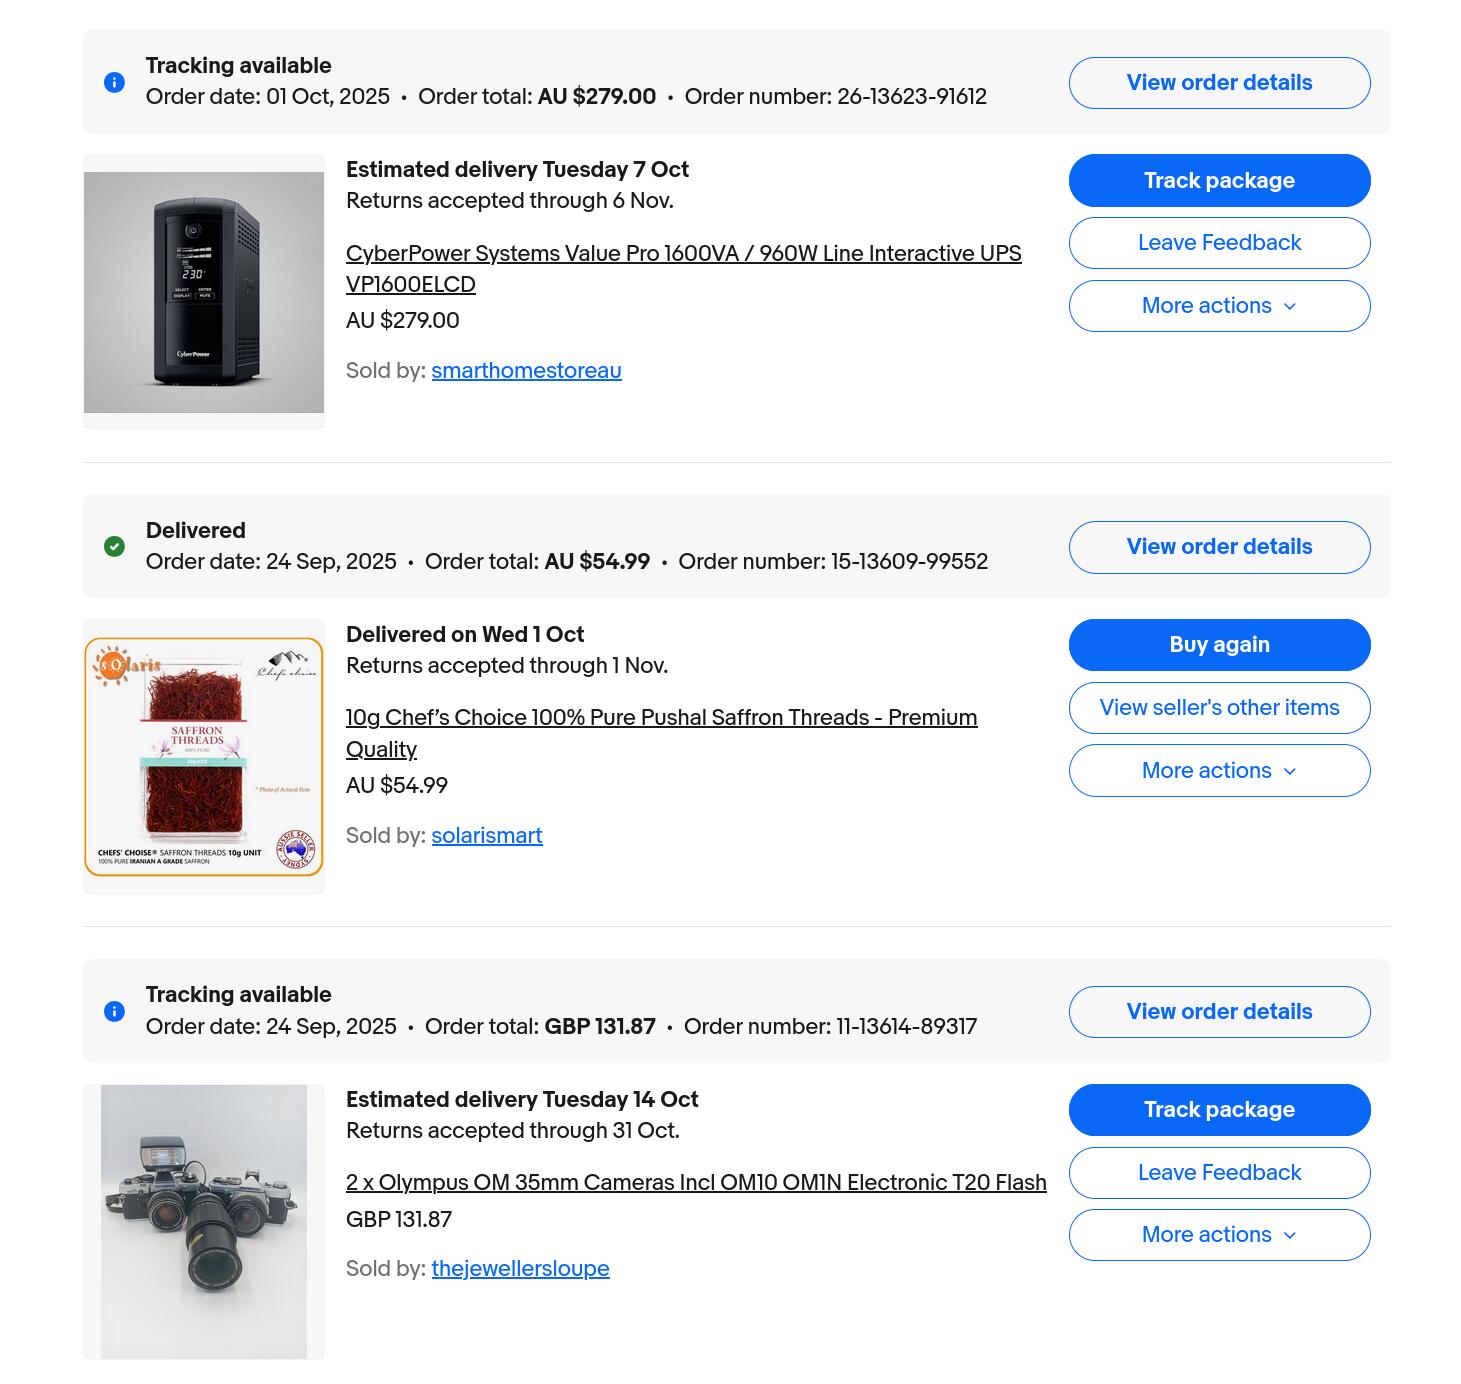Viewport: 1461px width, 1384px height.
Task: View order details for order 26-13623-91612
Action: (x=1218, y=83)
